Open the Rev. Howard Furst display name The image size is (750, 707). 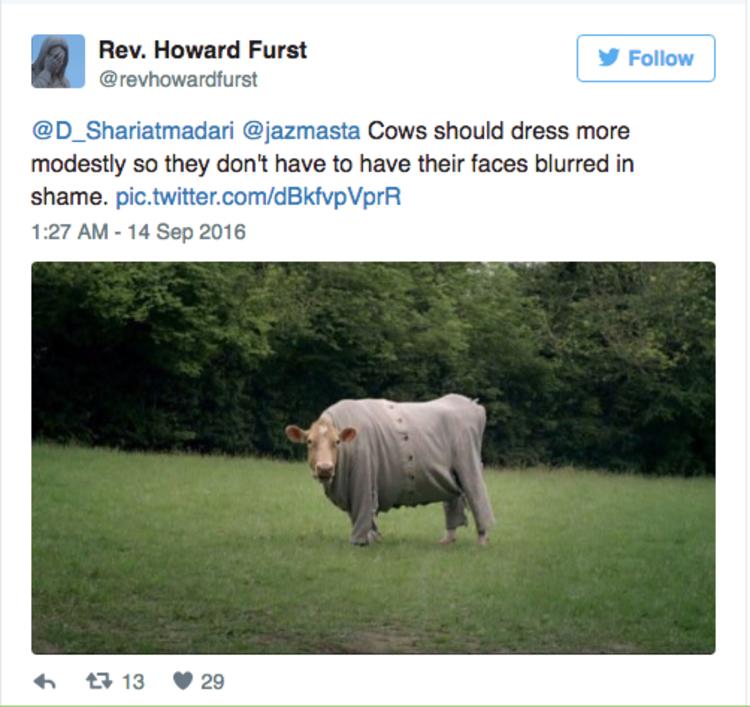point(203,50)
